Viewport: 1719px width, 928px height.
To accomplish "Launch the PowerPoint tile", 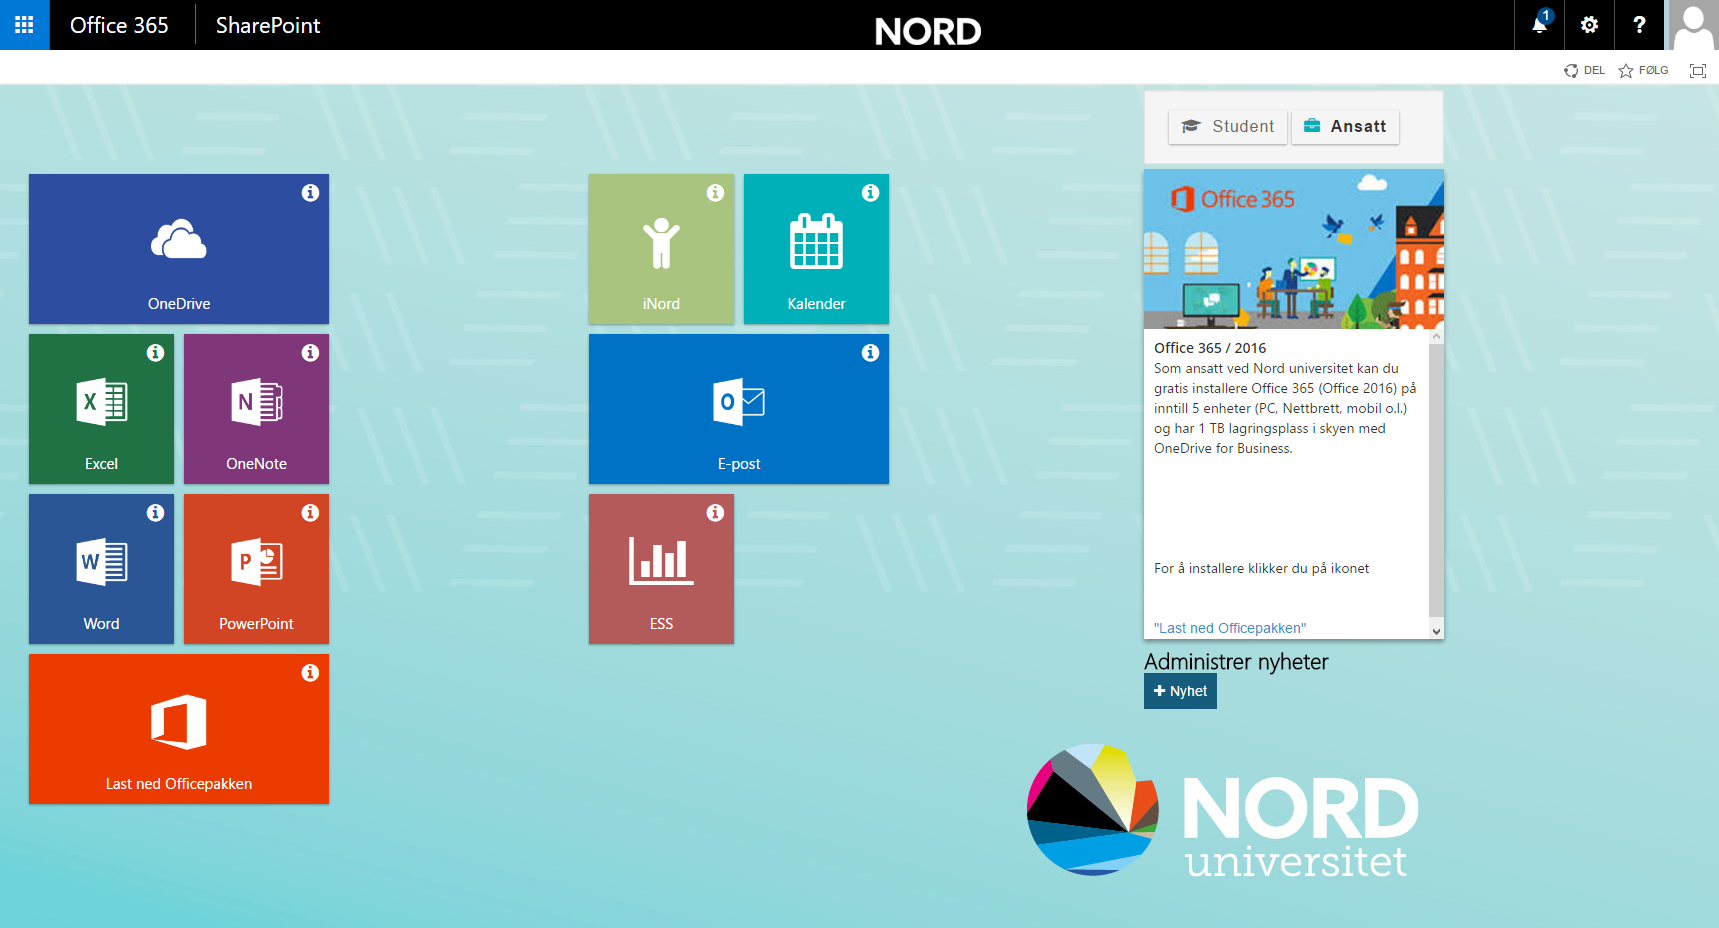I will pos(256,569).
